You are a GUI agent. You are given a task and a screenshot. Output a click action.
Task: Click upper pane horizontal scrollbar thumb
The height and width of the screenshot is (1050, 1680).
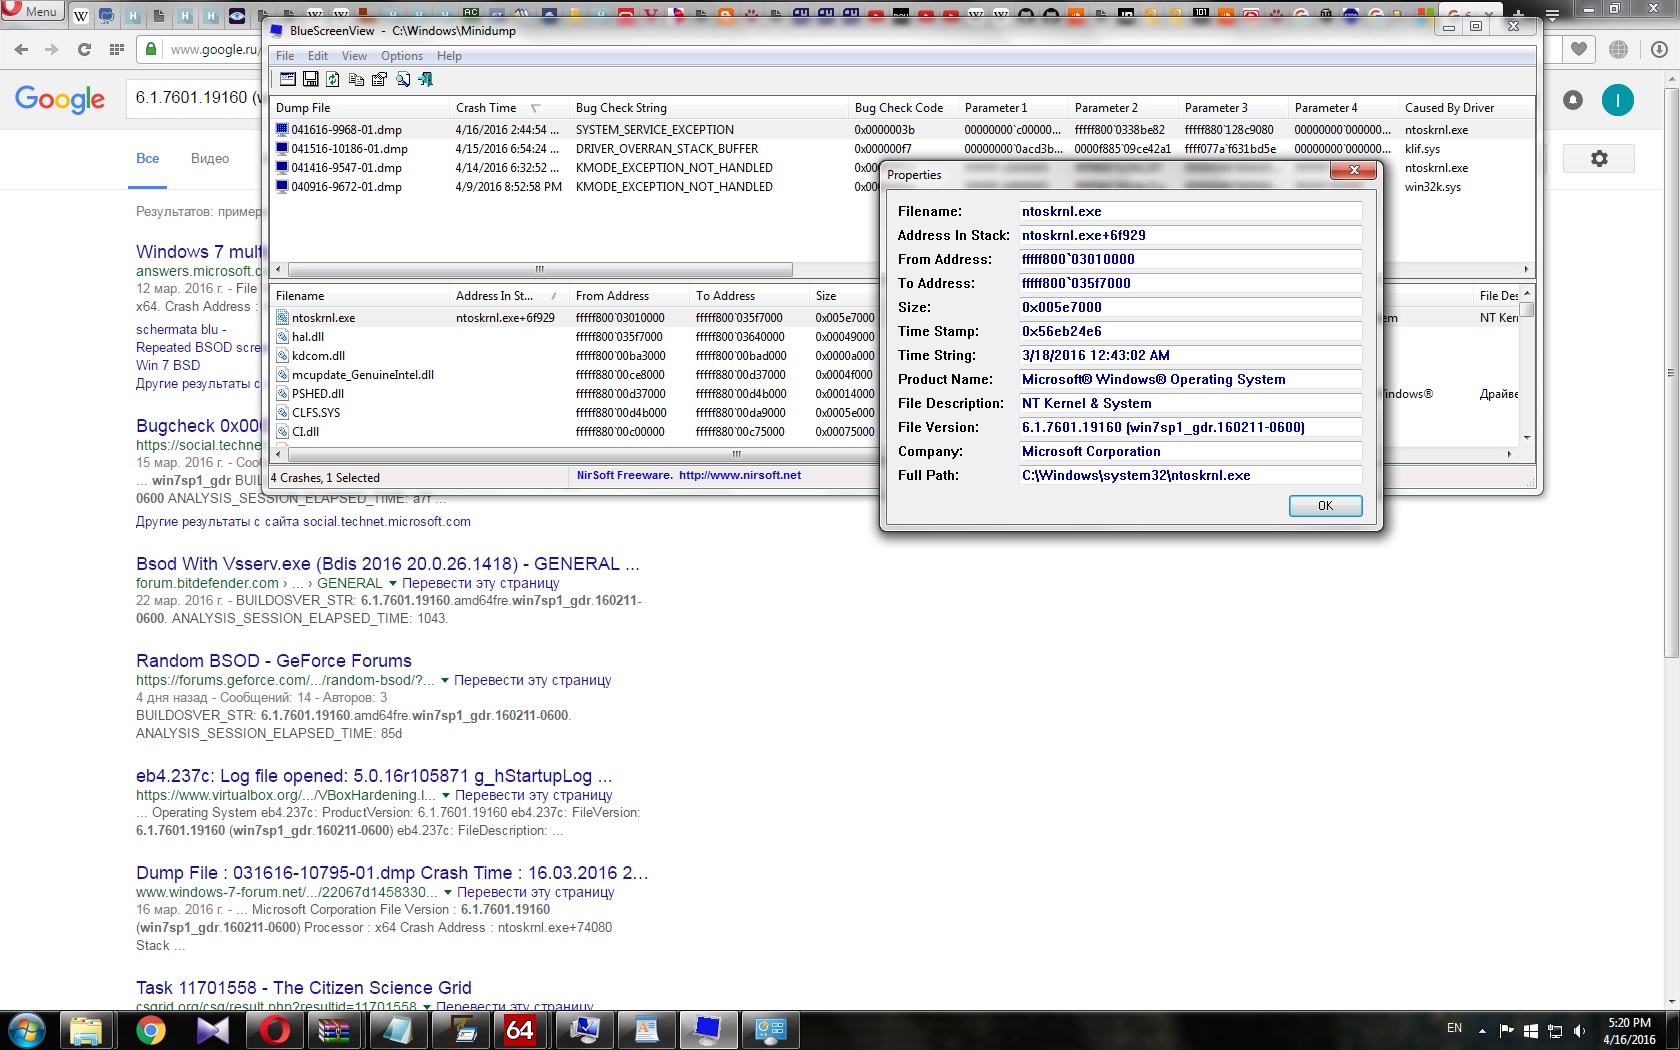click(x=540, y=269)
